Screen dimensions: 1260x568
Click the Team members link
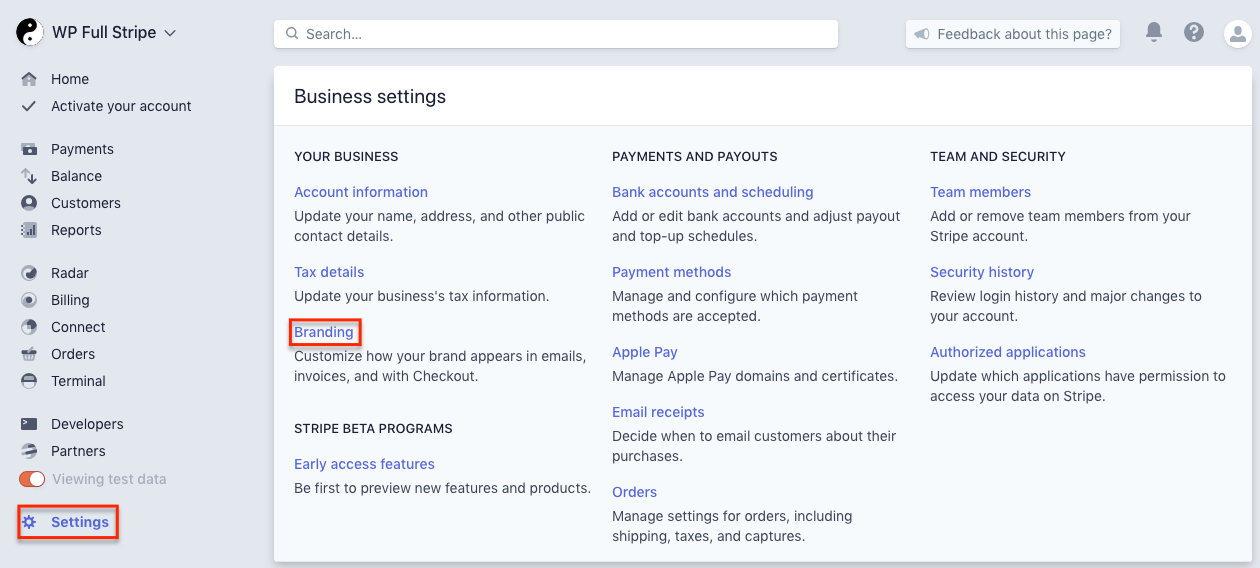pos(980,192)
